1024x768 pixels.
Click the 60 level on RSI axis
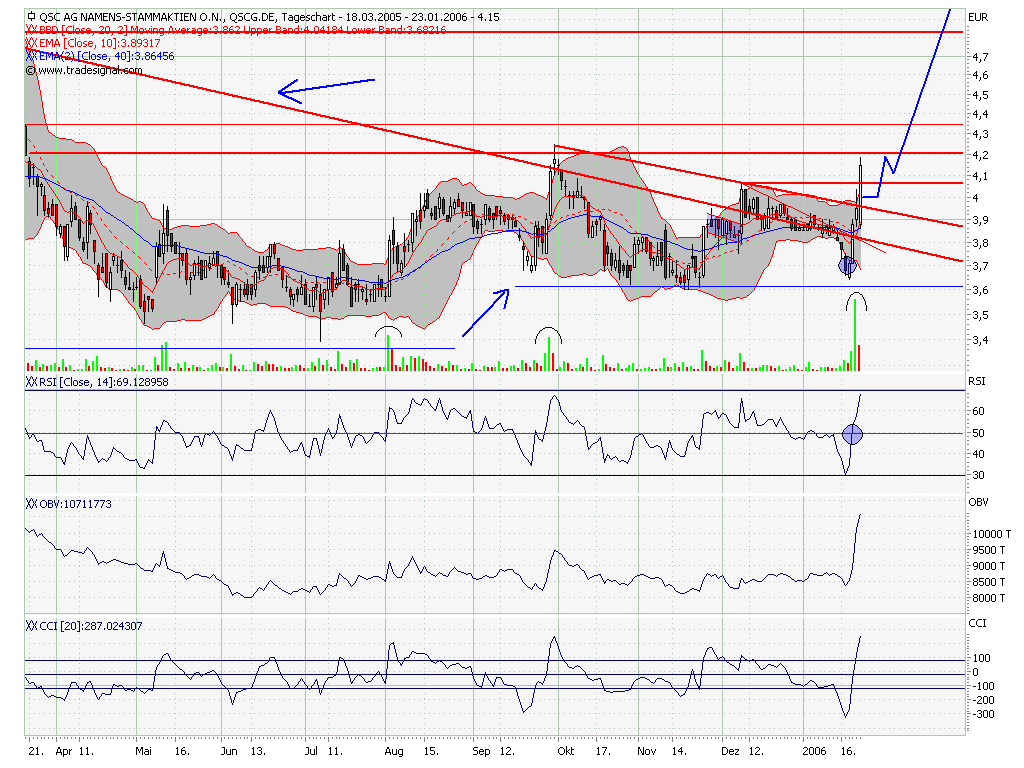(978, 411)
